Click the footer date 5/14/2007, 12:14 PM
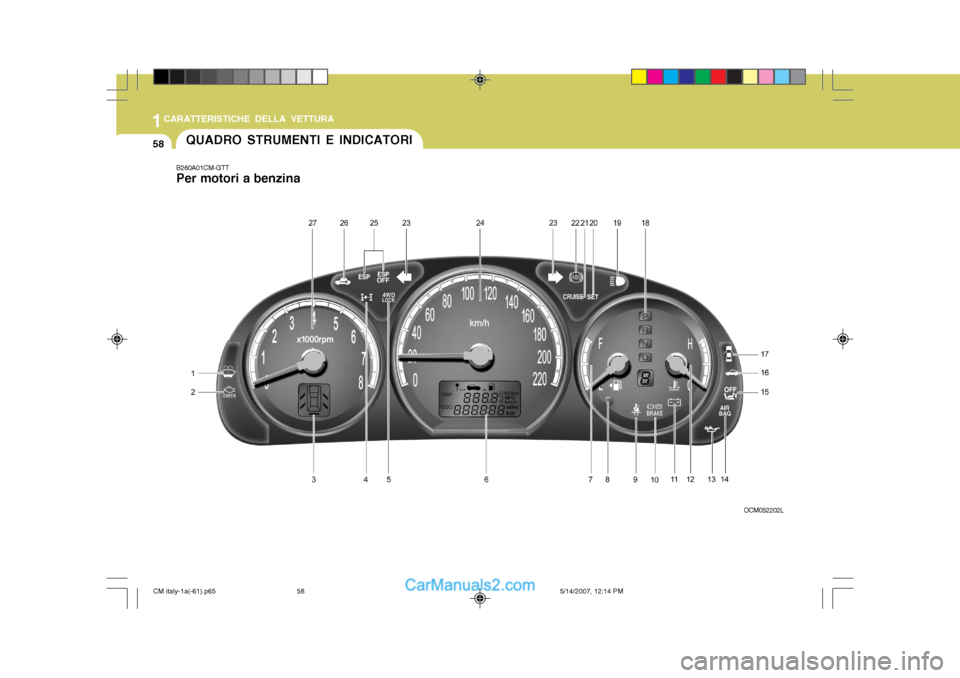 (x=591, y=591)
